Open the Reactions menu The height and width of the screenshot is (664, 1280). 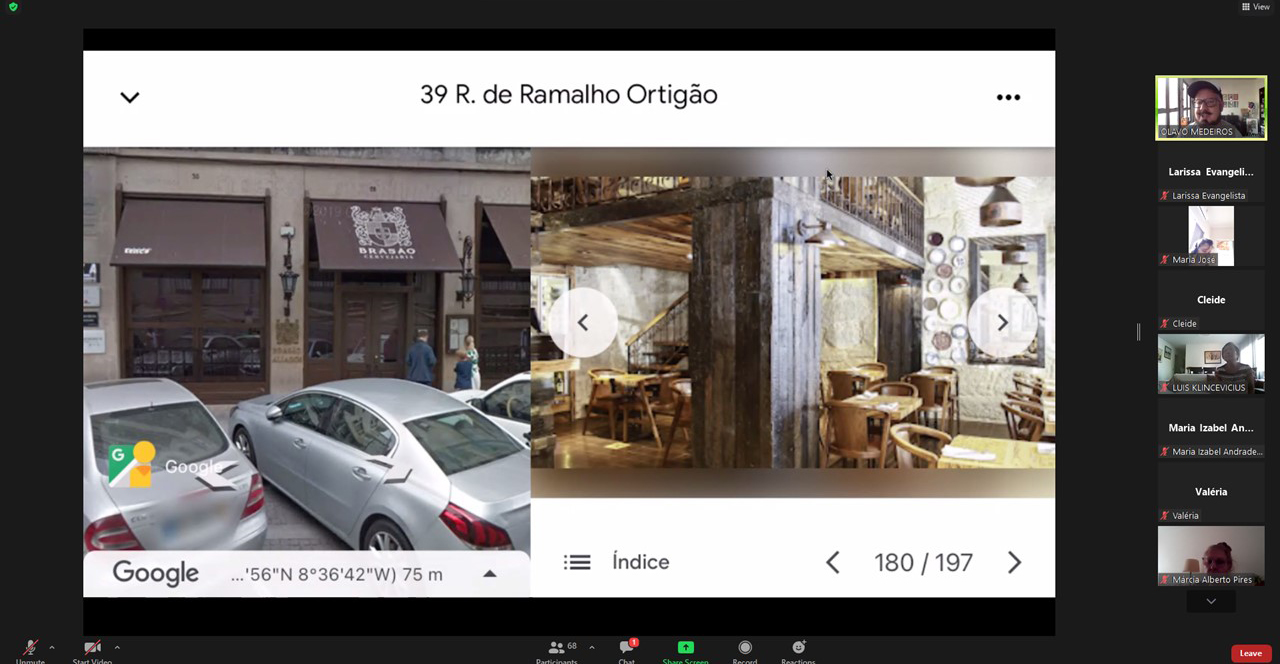[798, 650]
